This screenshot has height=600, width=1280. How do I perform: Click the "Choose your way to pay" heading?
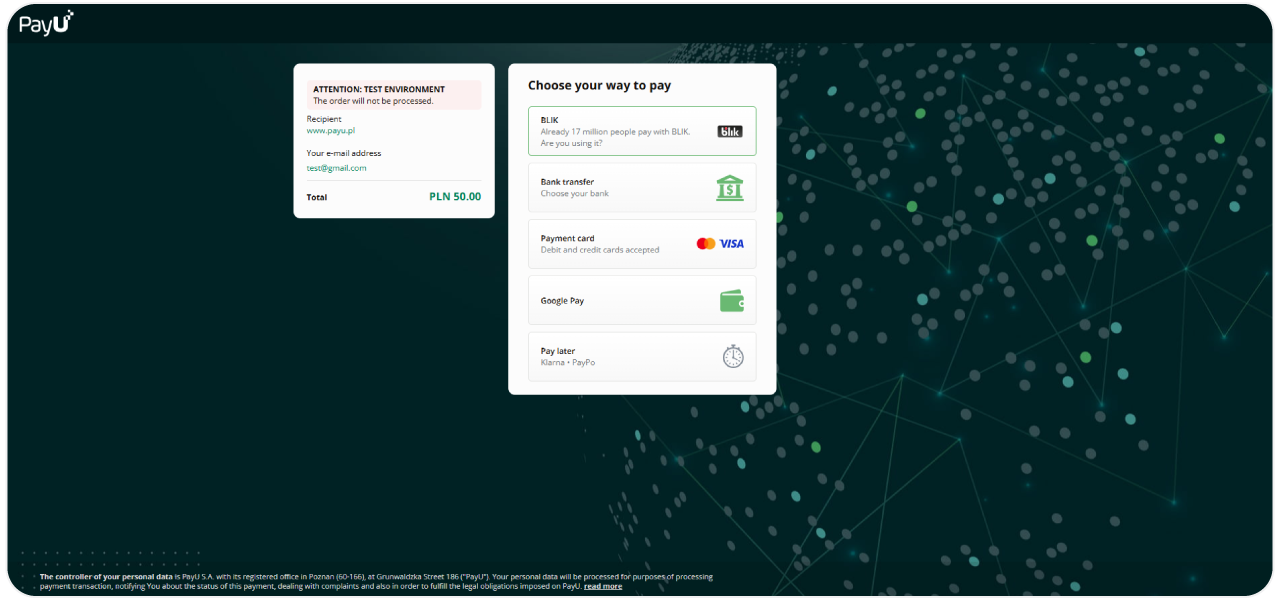[x=599, y=86]
